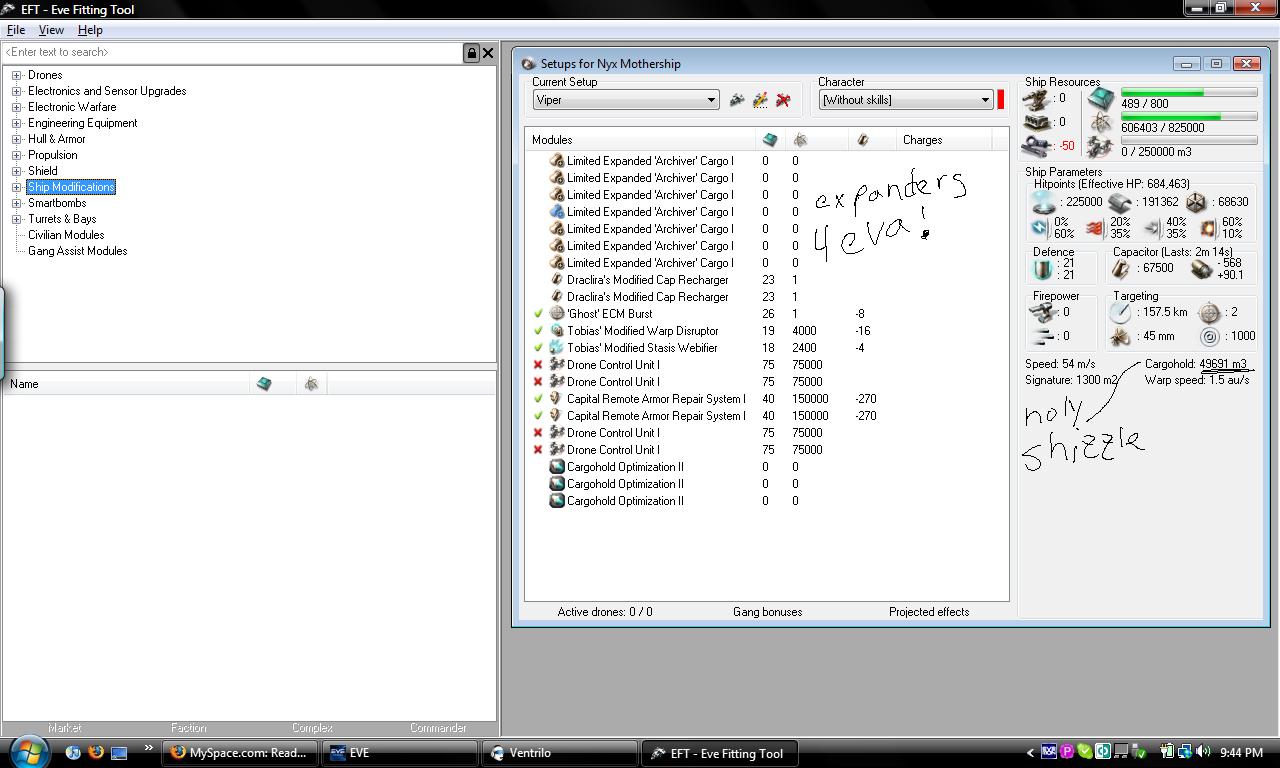Open the File menu

click(16, 30)
